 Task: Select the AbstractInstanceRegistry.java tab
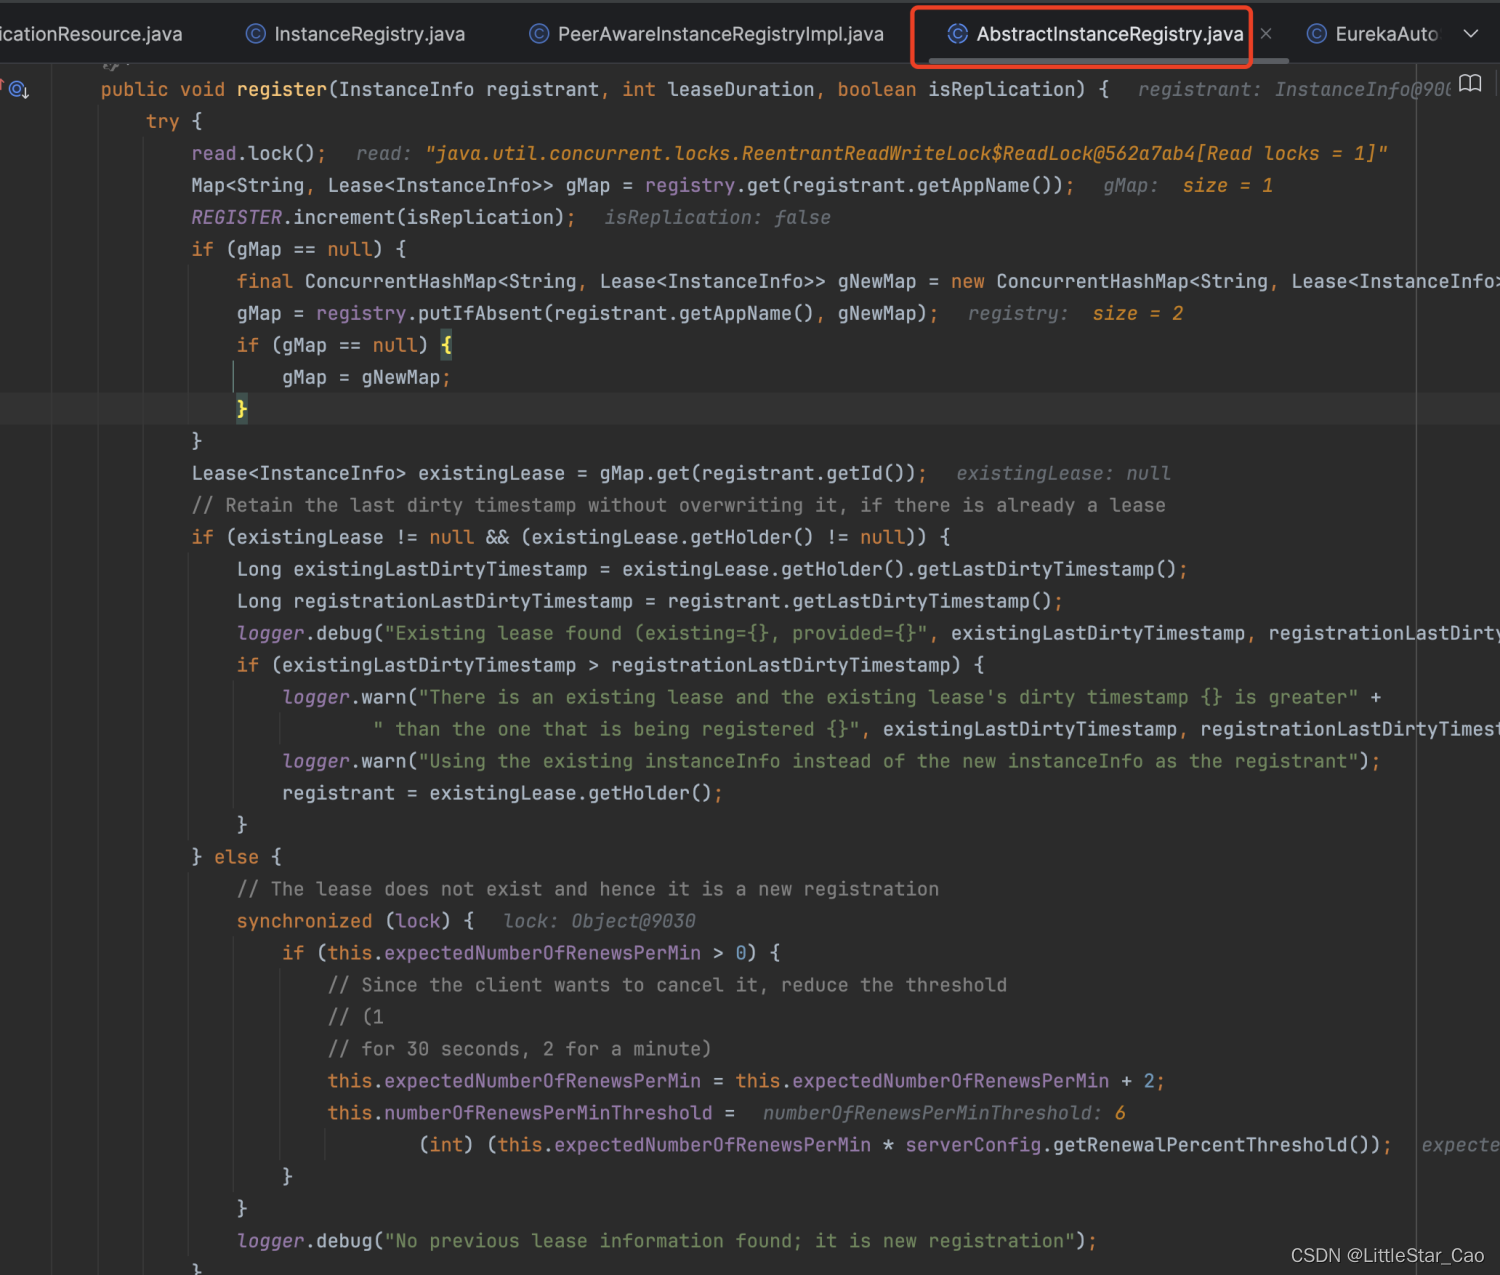coord(1095,34)
